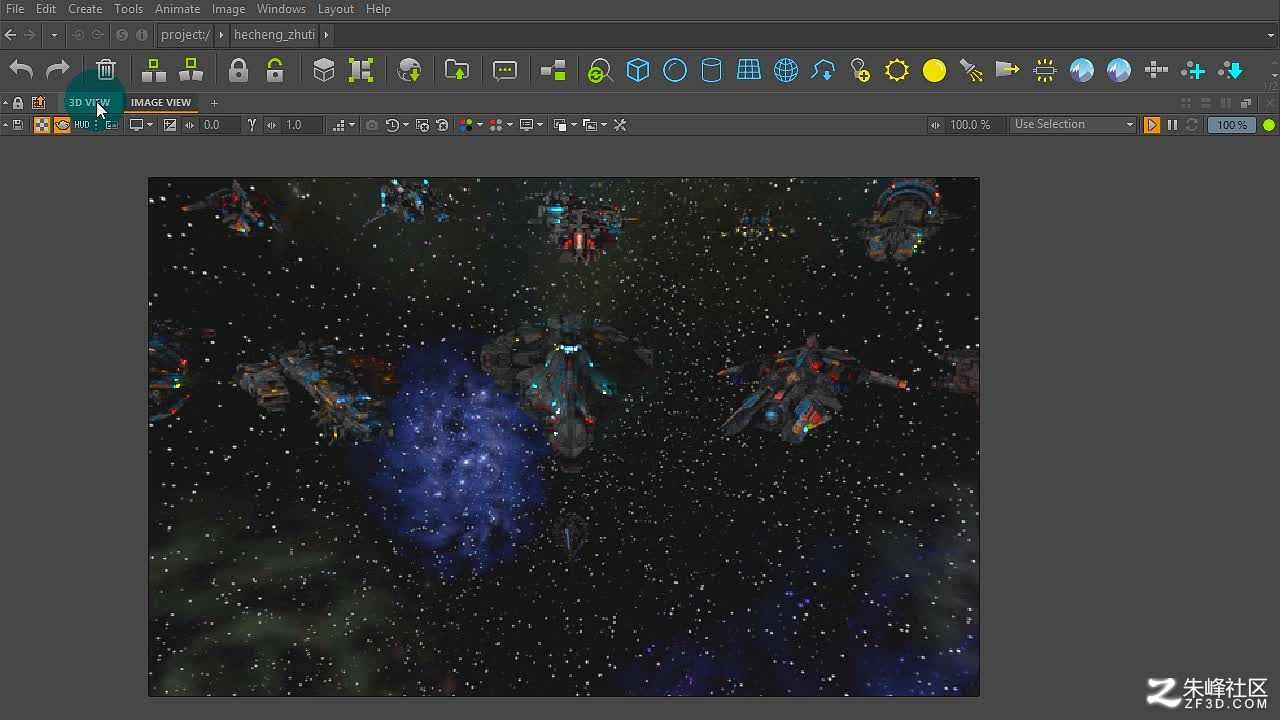Open the display monitor dropdown

coord(141,125)
